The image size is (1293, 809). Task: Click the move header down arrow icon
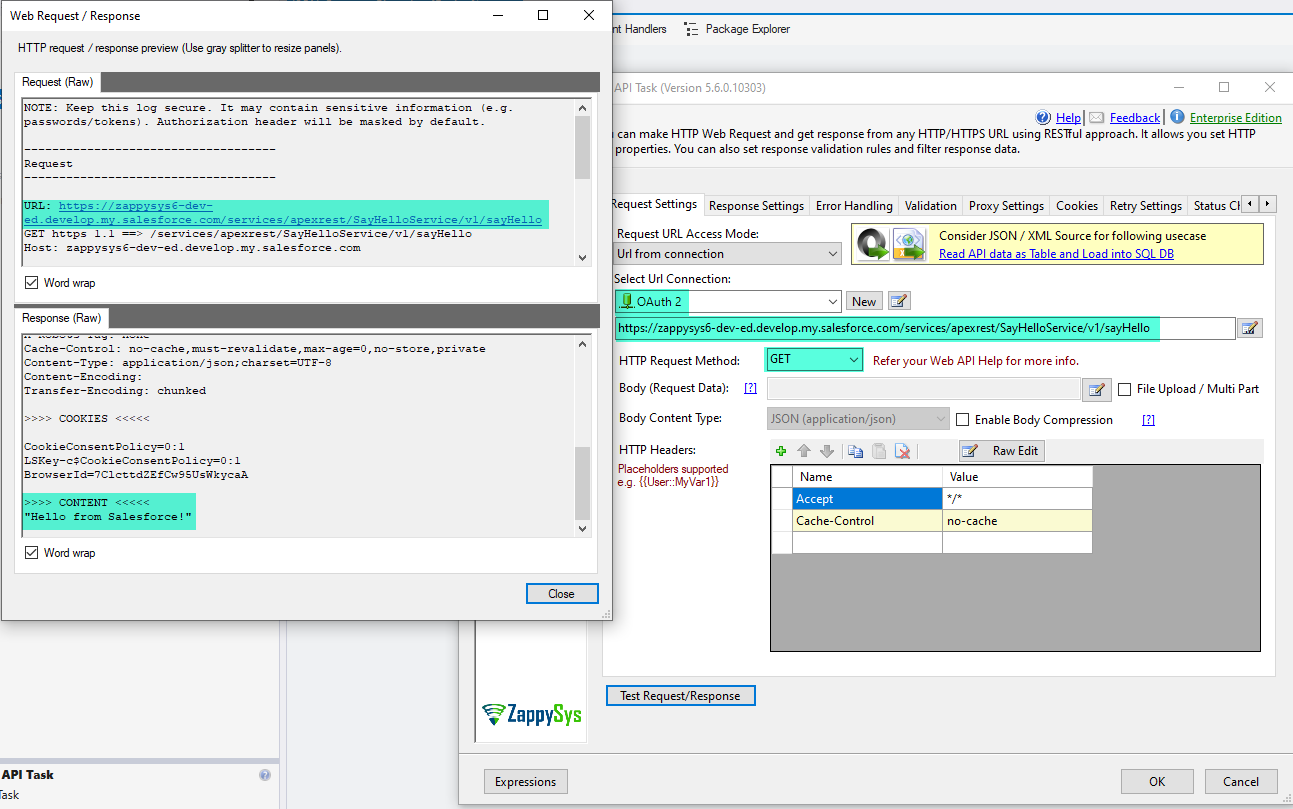pos(826,451)
